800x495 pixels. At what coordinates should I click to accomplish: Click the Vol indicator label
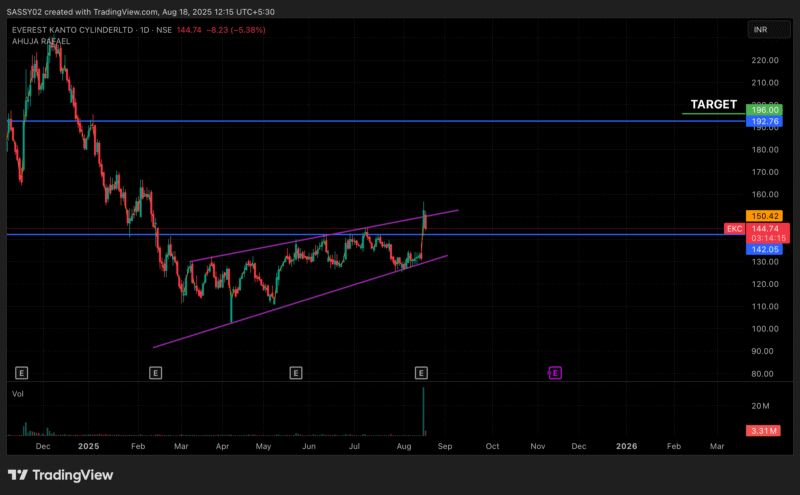(x=17, y=394)
